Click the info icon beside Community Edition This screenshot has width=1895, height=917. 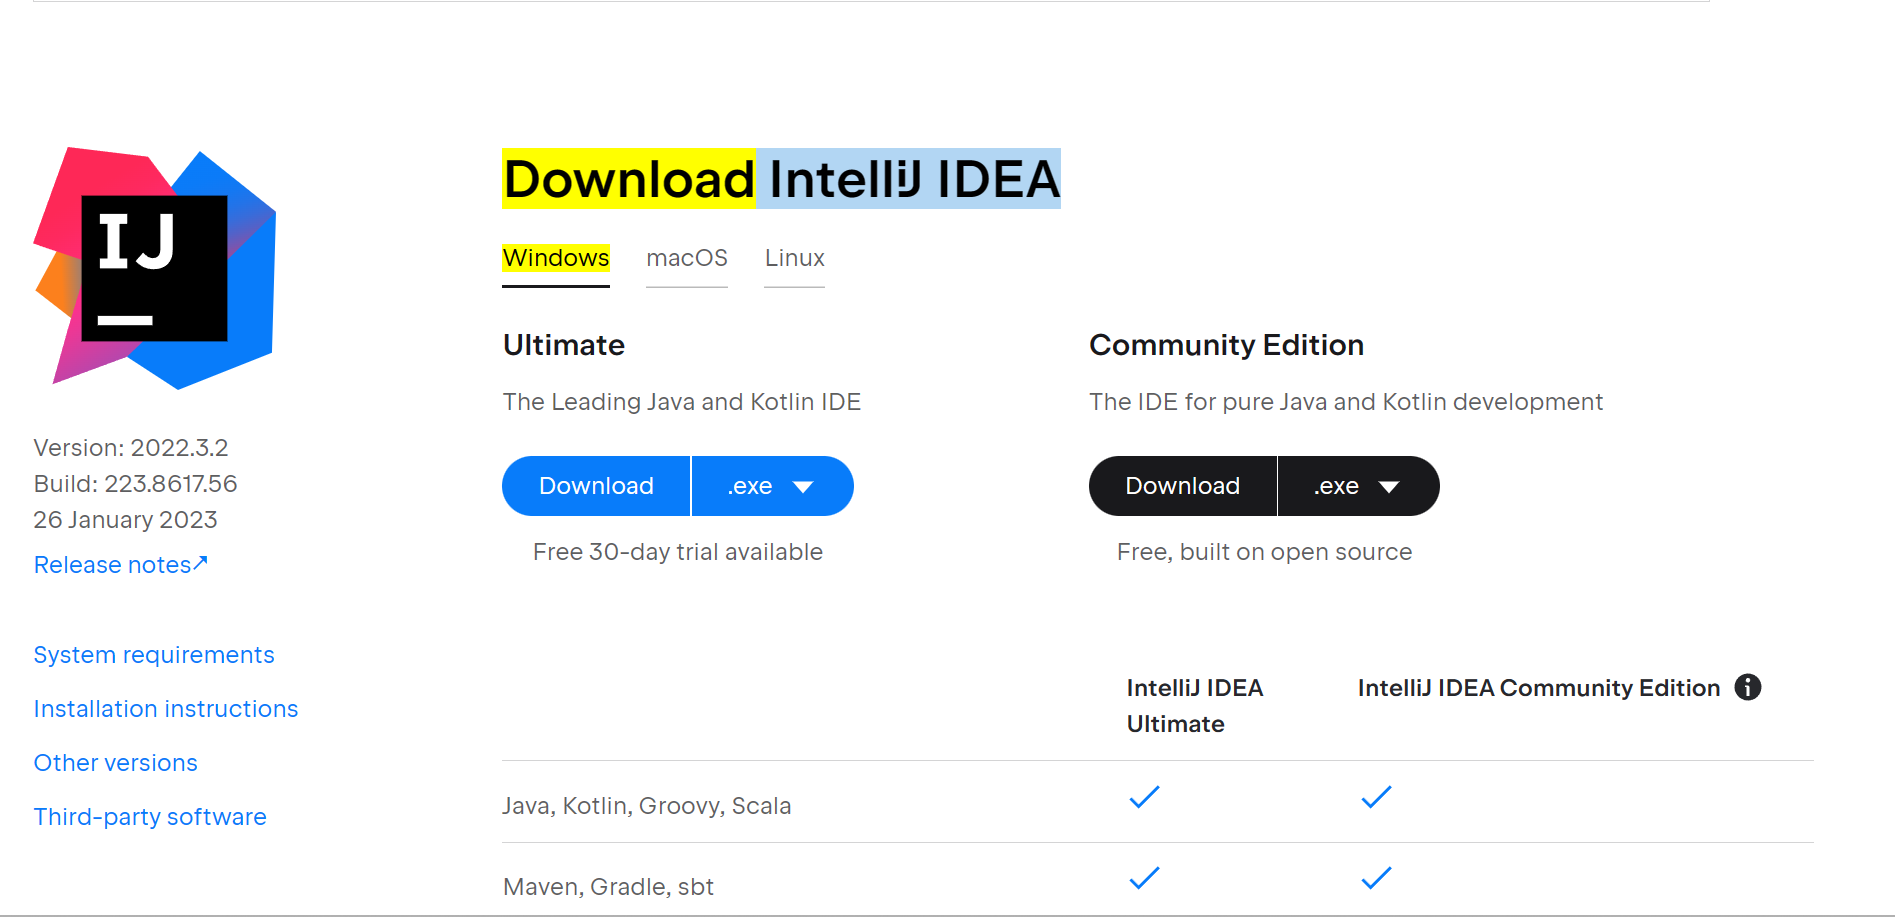tap(1747, 688)
